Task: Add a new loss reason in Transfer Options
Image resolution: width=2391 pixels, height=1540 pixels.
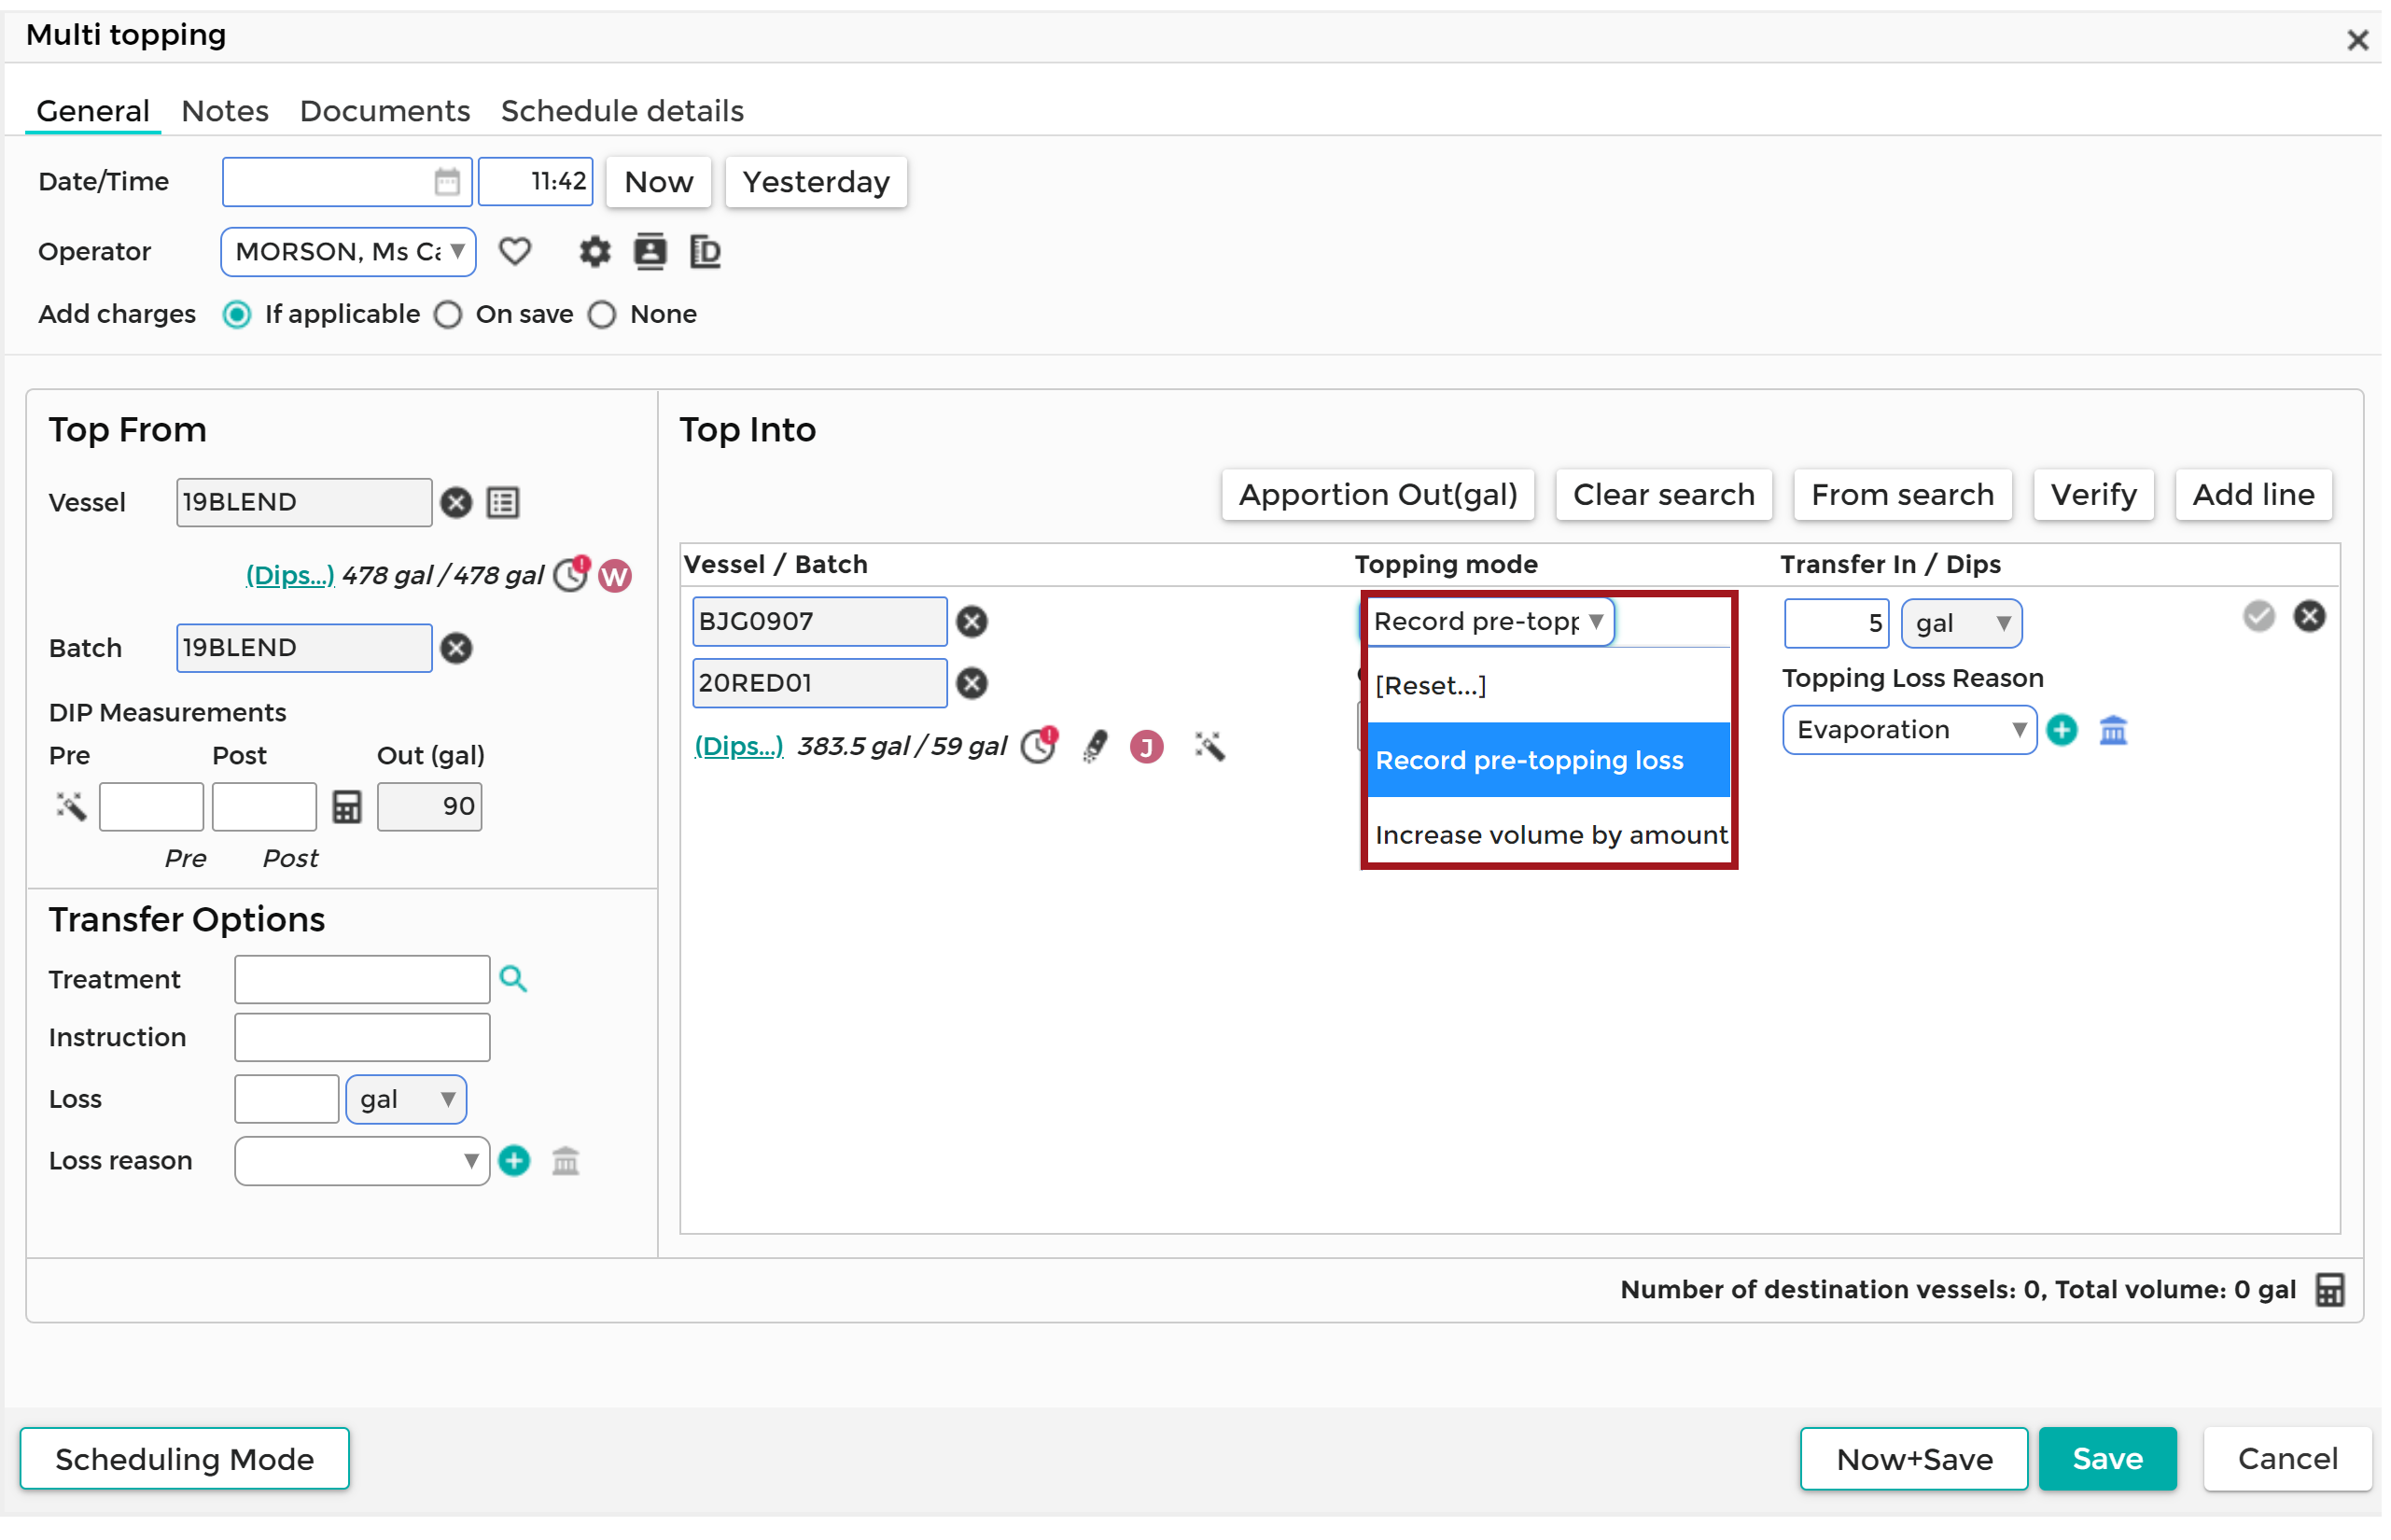Action: click(515, 1163)
